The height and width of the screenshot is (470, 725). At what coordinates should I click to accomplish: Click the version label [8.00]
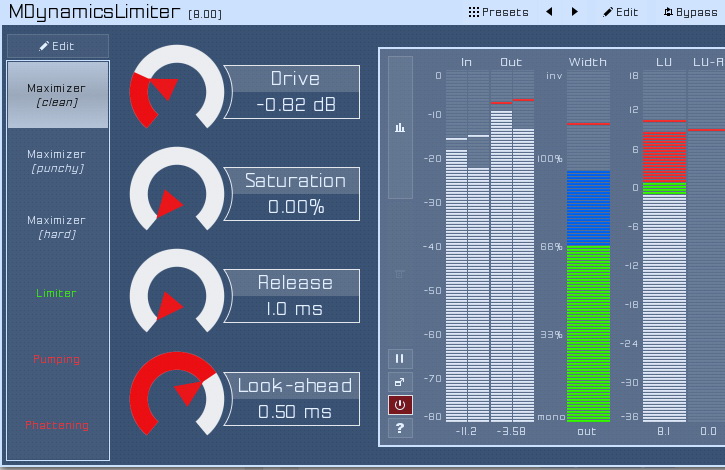(205, 14)
